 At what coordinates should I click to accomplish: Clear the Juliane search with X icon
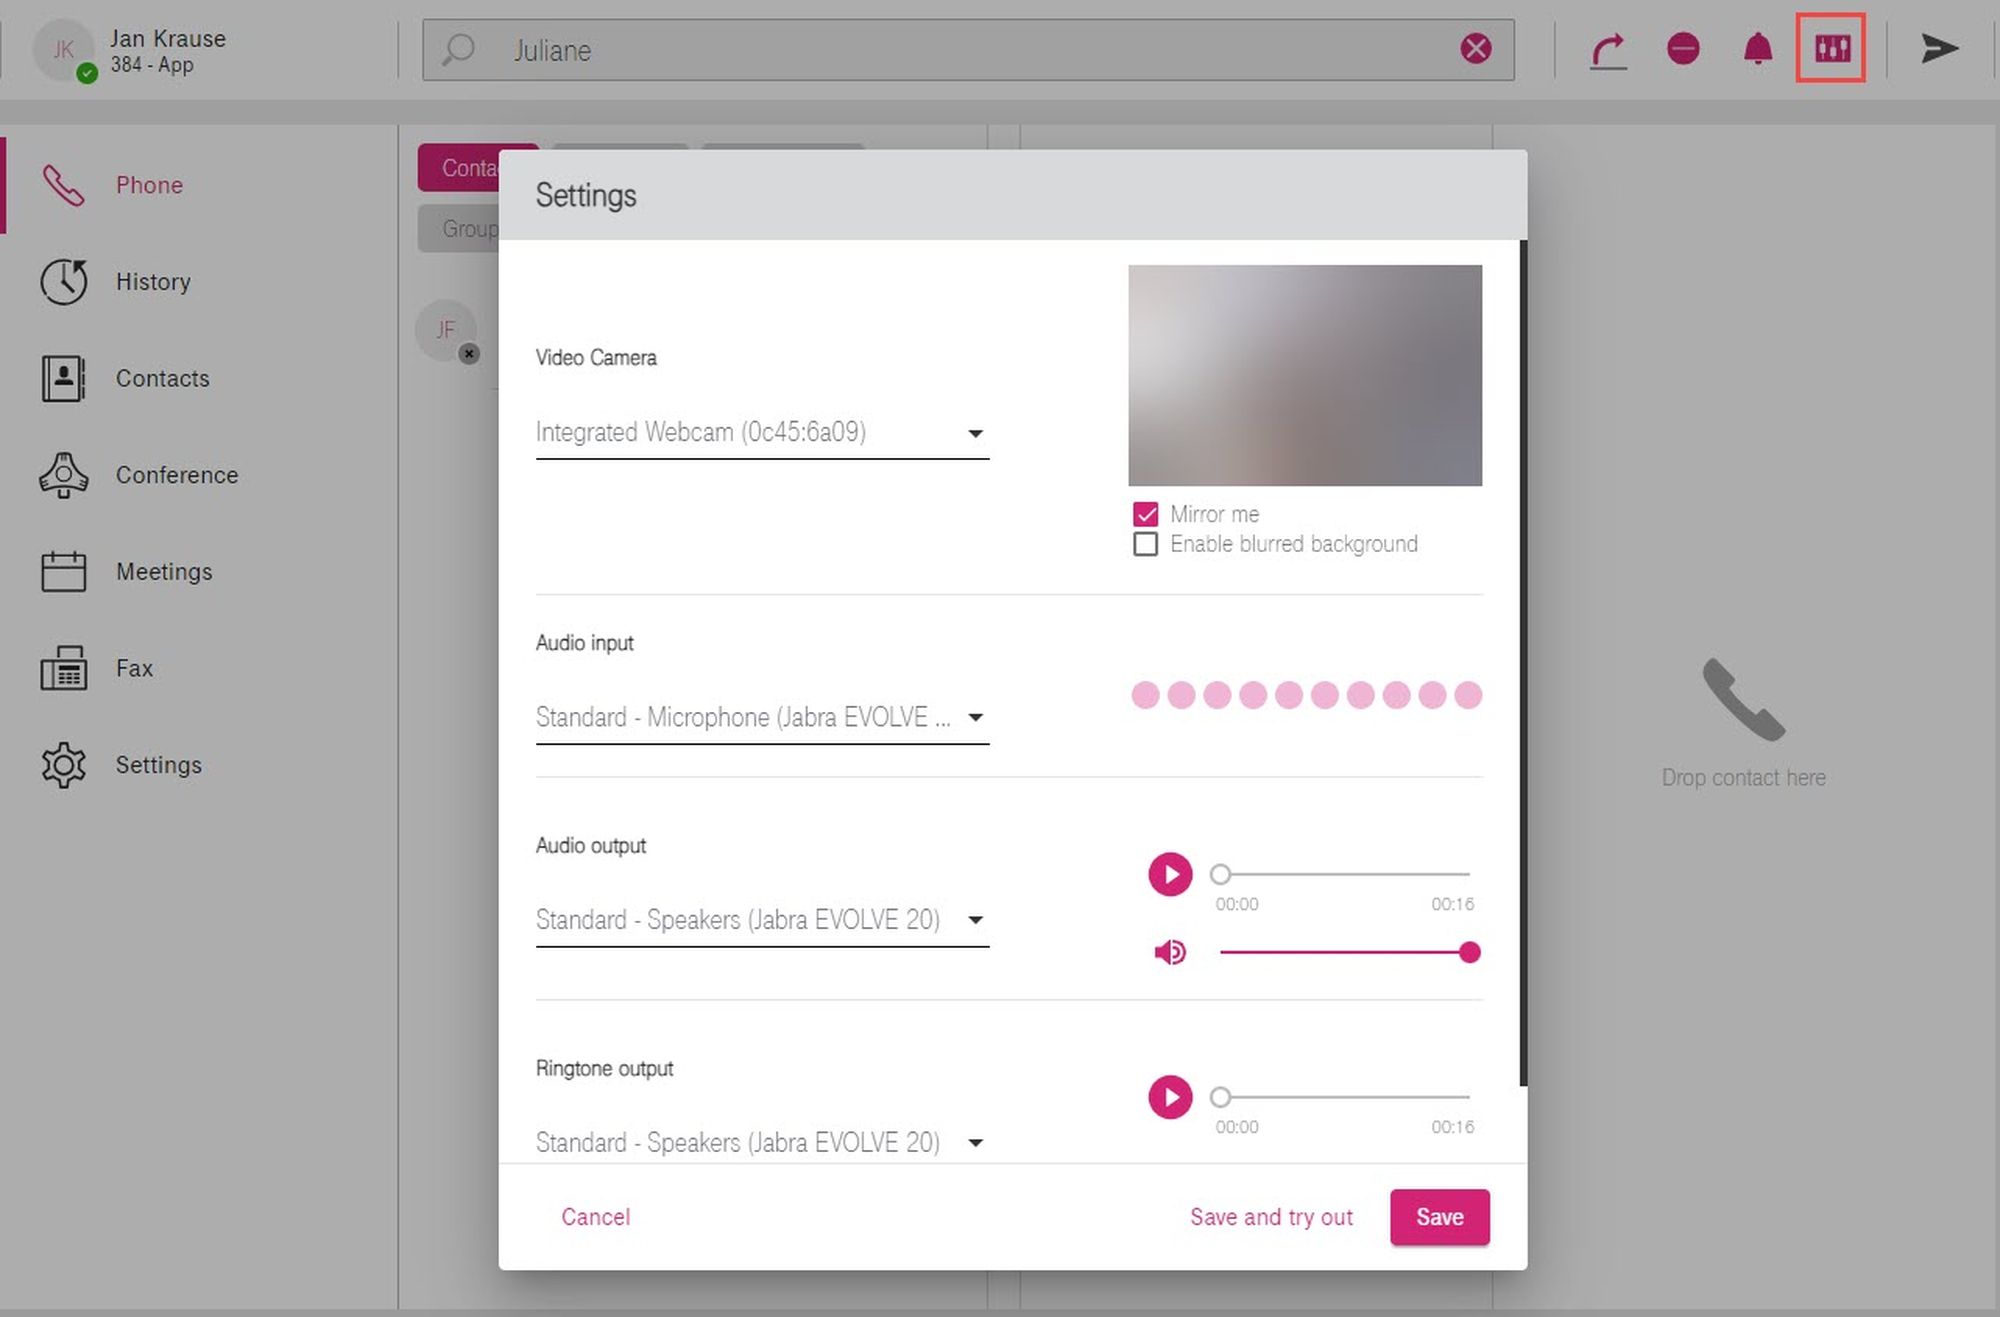(x=1476, y=48)
